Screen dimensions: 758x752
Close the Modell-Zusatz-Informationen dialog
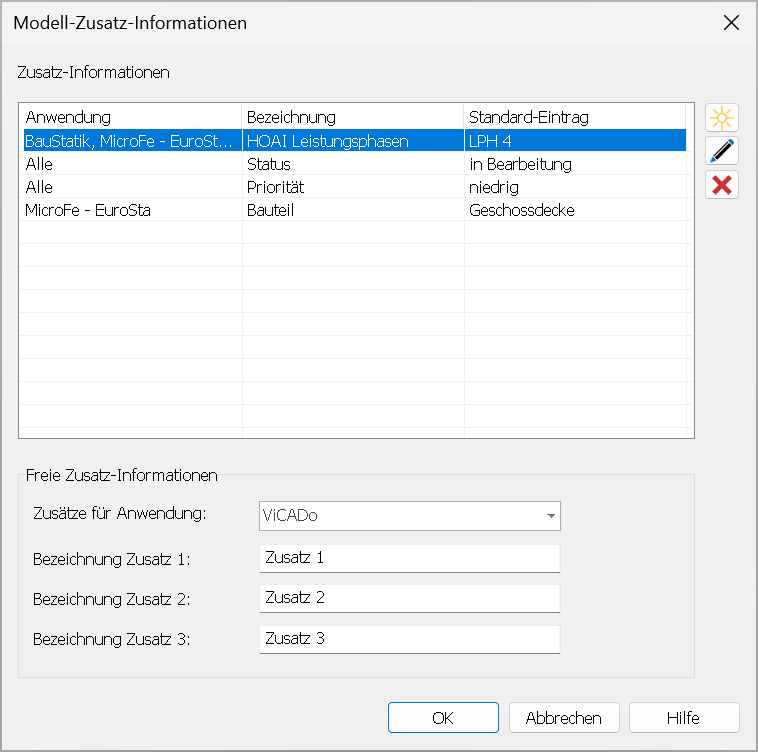[731, 22]
